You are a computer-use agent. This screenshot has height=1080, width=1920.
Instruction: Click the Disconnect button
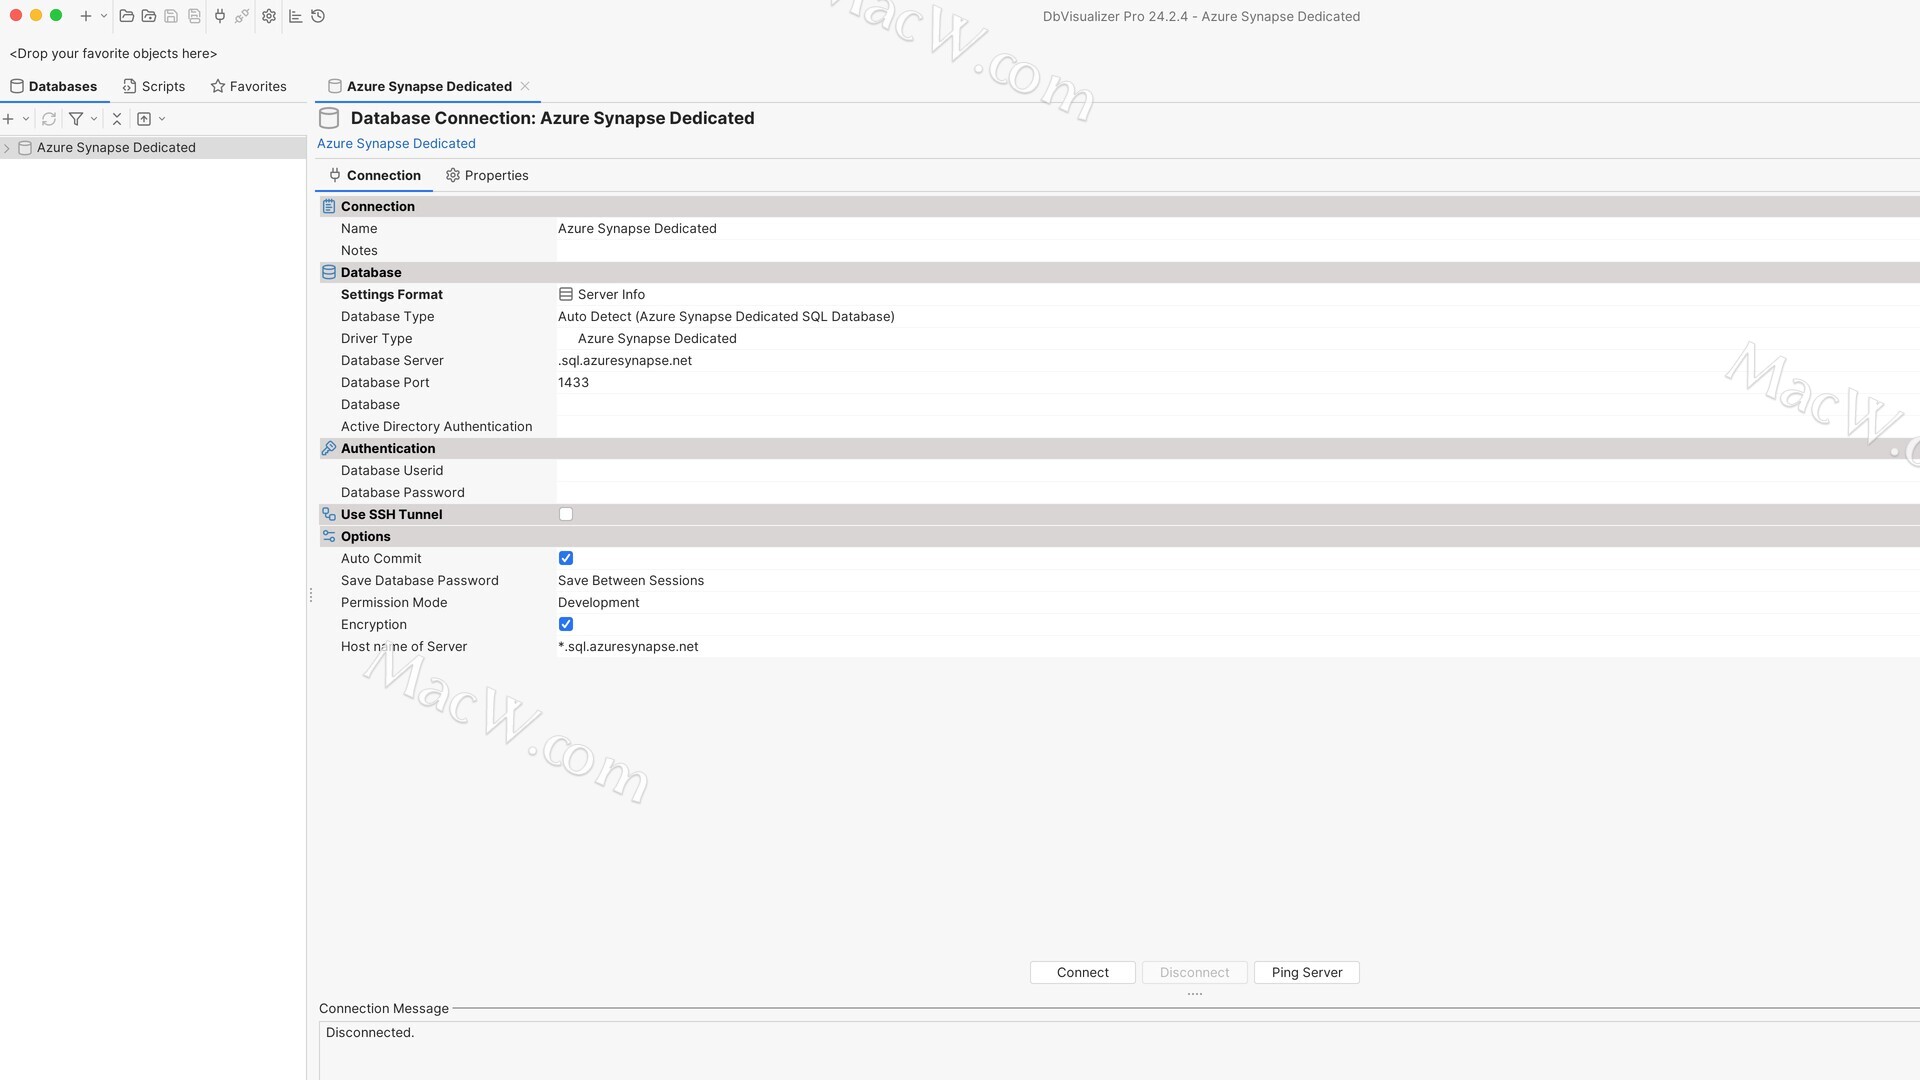[x=1195, y=972]
